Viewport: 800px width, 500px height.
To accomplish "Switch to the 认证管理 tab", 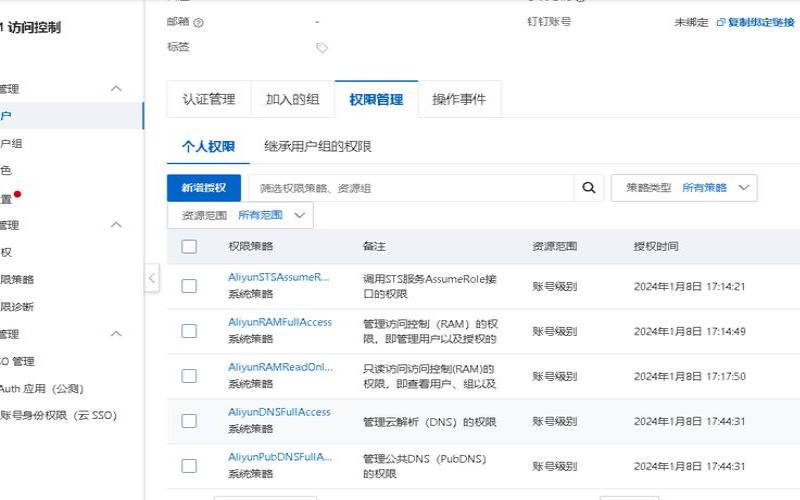I will tap(209, 99).
